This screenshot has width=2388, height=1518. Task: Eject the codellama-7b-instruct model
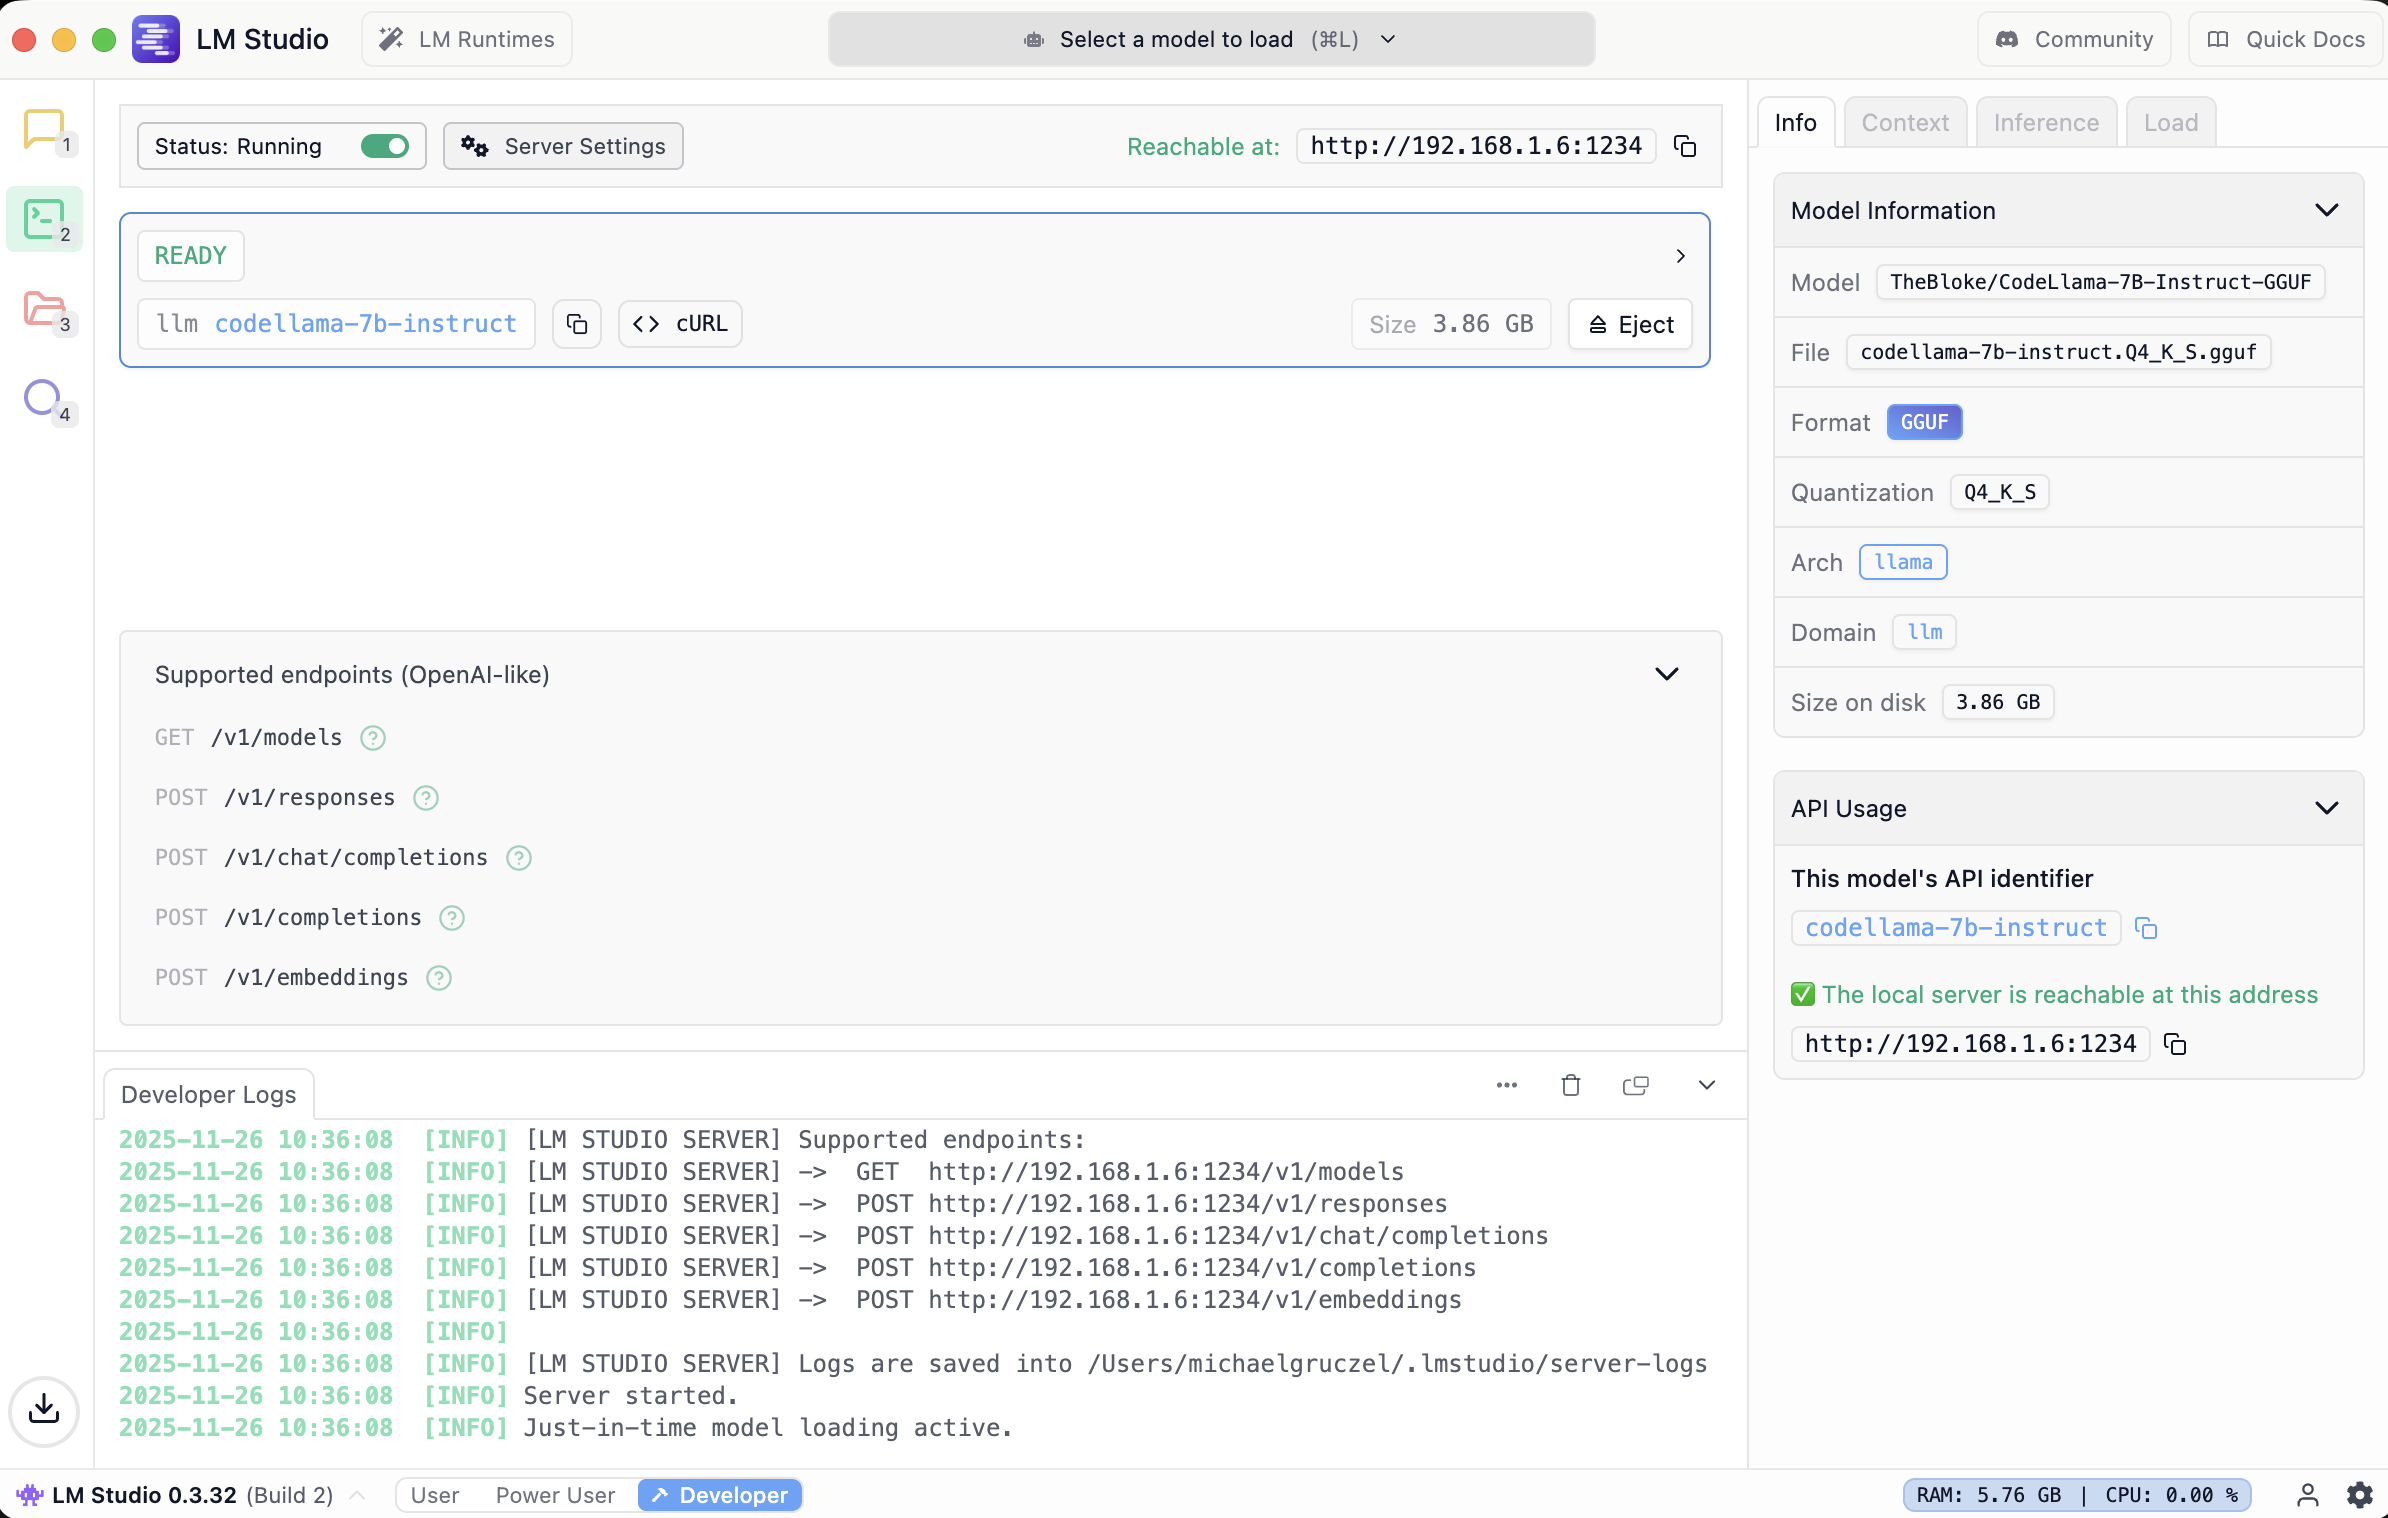pyautogui.click(x=1630, y=324)
